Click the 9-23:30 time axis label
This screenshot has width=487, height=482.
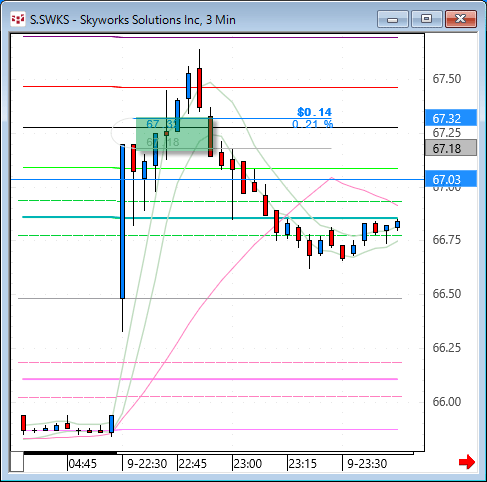pos(367,464)
